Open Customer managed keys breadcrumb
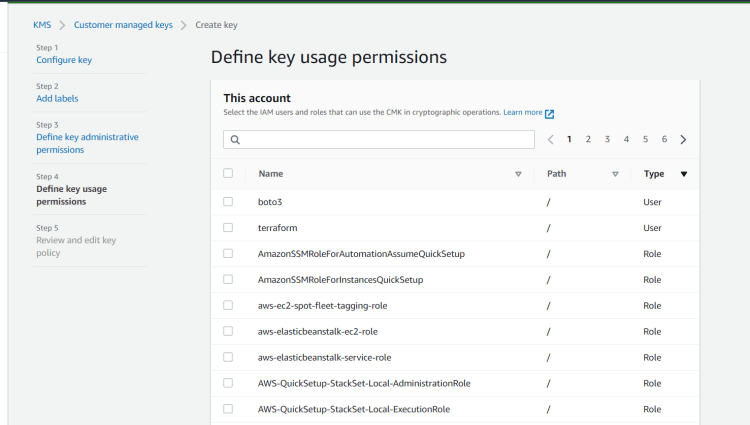Image resolution: width=750 pixels, height=425 pixels. coord(124,24)
